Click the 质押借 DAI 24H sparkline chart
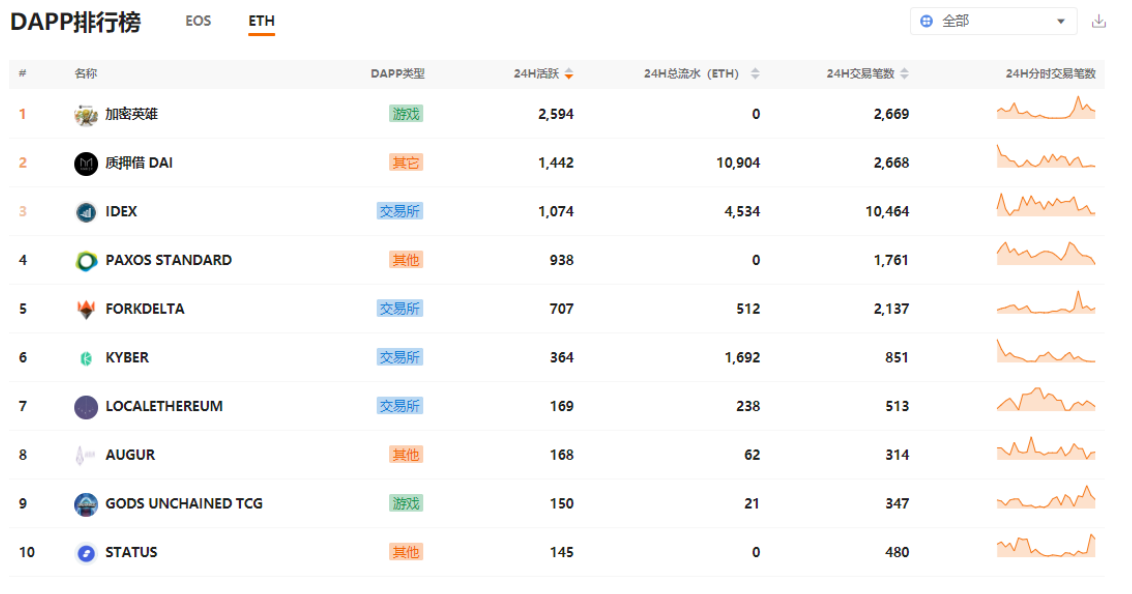 (x=1046, y=156)
